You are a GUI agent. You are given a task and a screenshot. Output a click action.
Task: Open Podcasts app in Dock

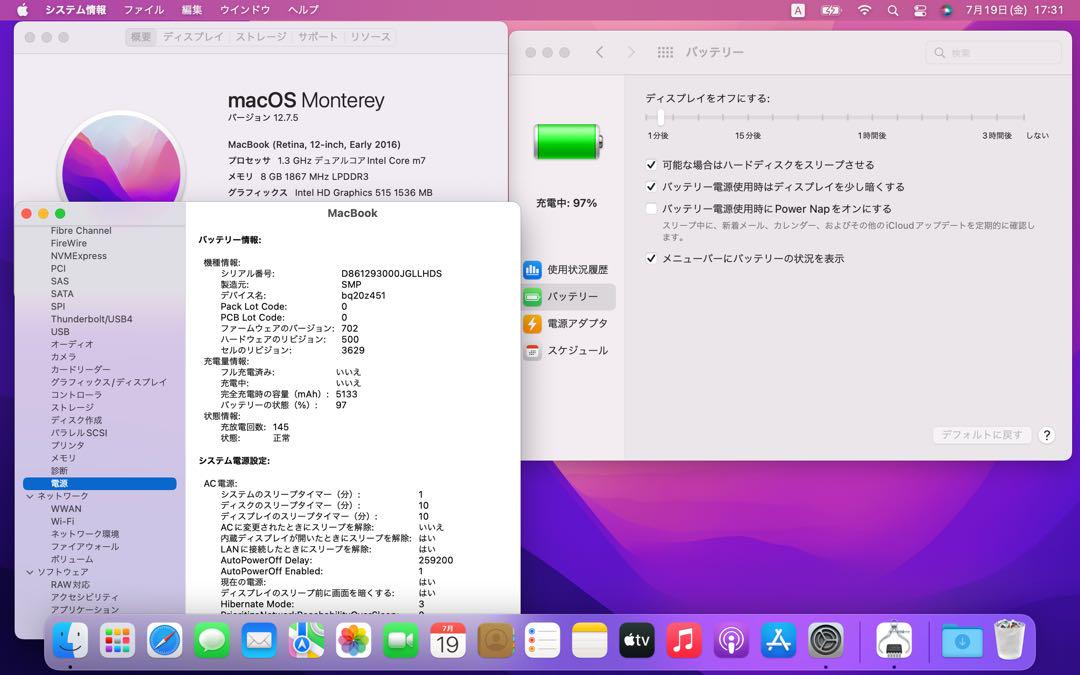point(731,641)
